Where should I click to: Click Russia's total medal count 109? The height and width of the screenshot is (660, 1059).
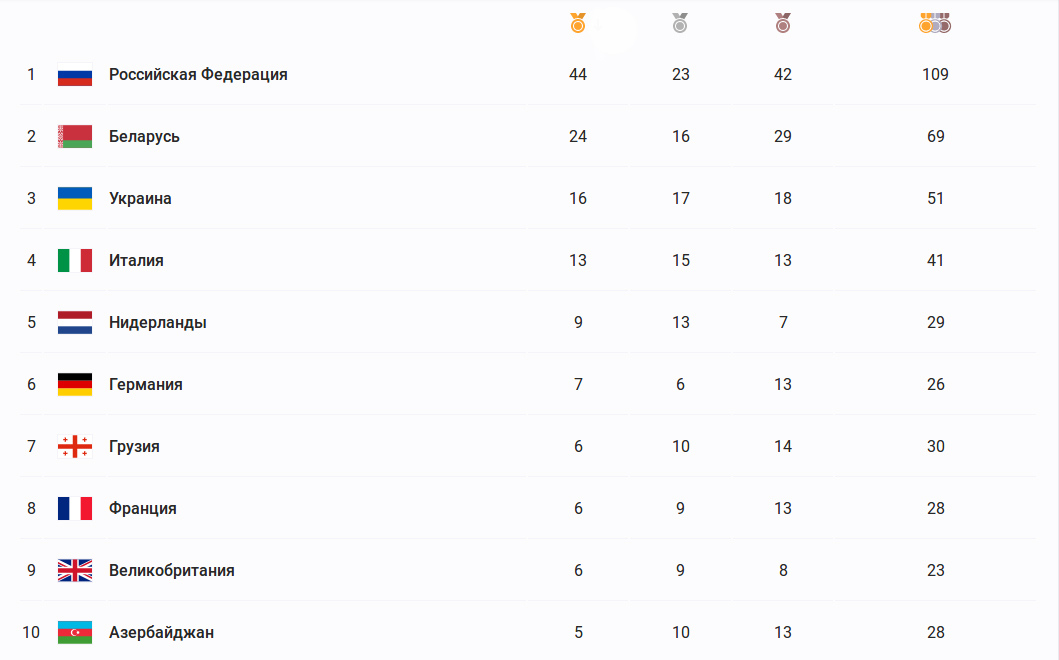coord(935,75)
